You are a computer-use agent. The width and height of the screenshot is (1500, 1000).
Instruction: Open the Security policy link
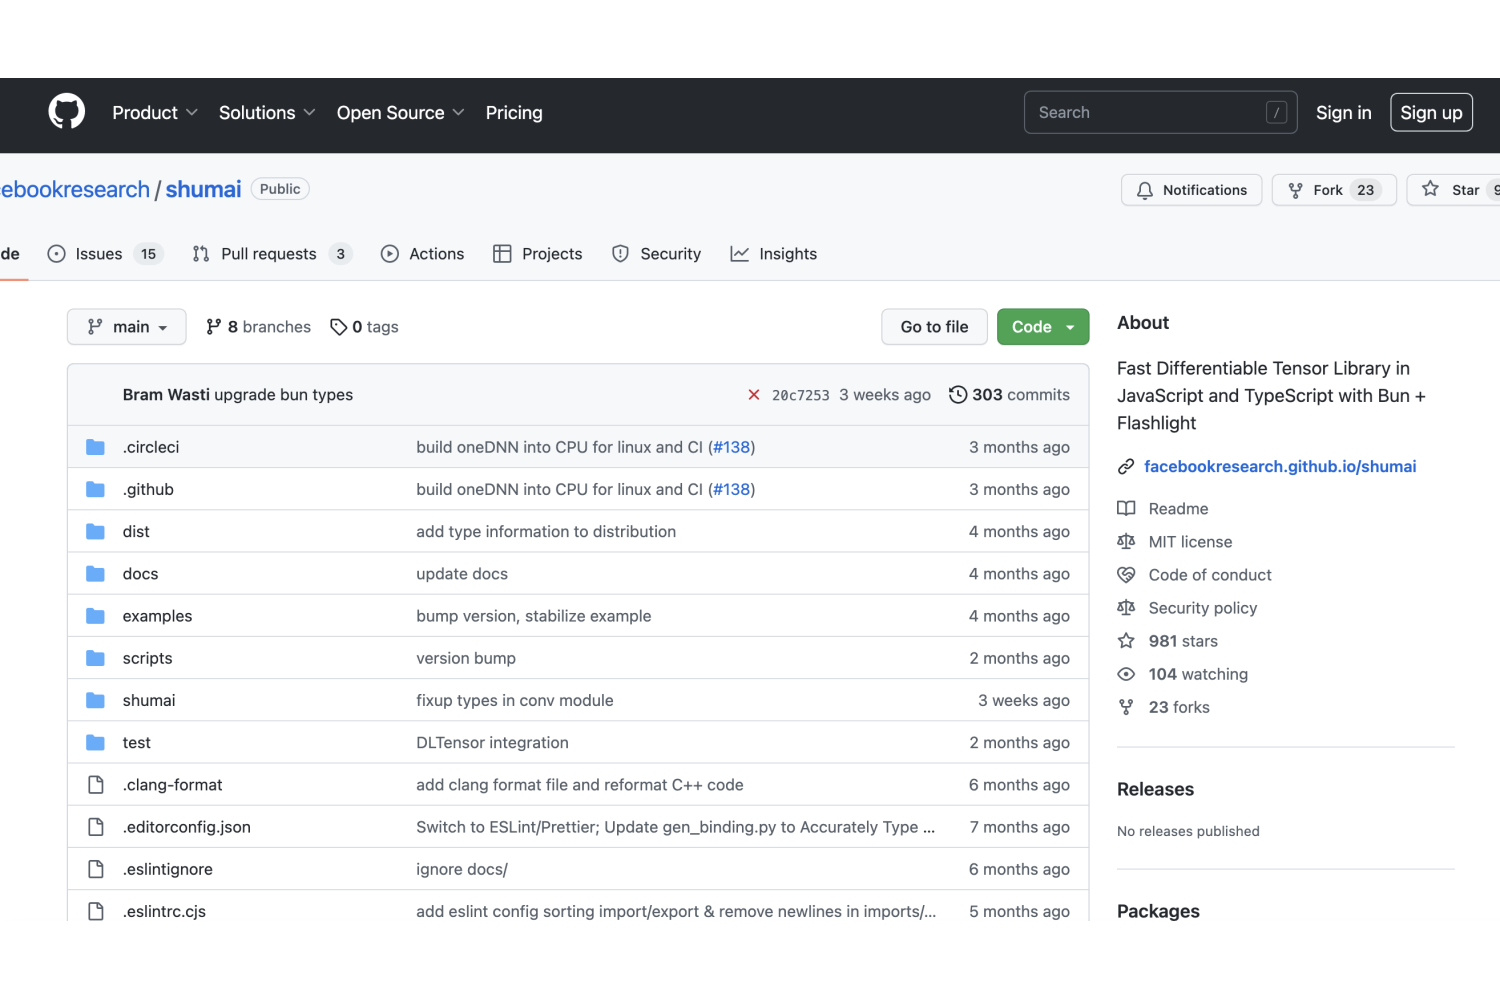(x=1203, y=608)
